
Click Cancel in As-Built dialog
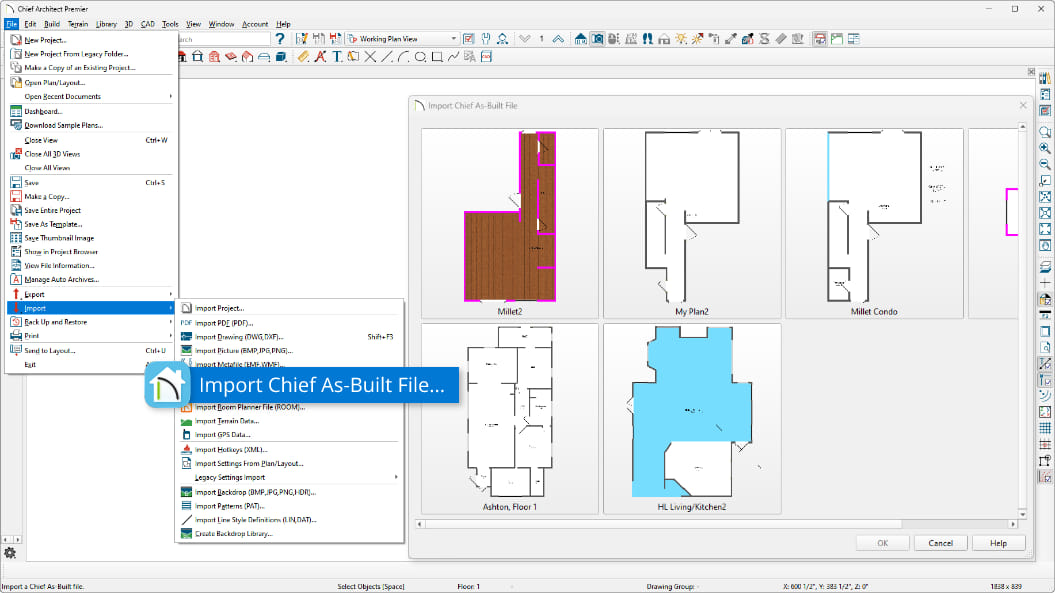941,543
